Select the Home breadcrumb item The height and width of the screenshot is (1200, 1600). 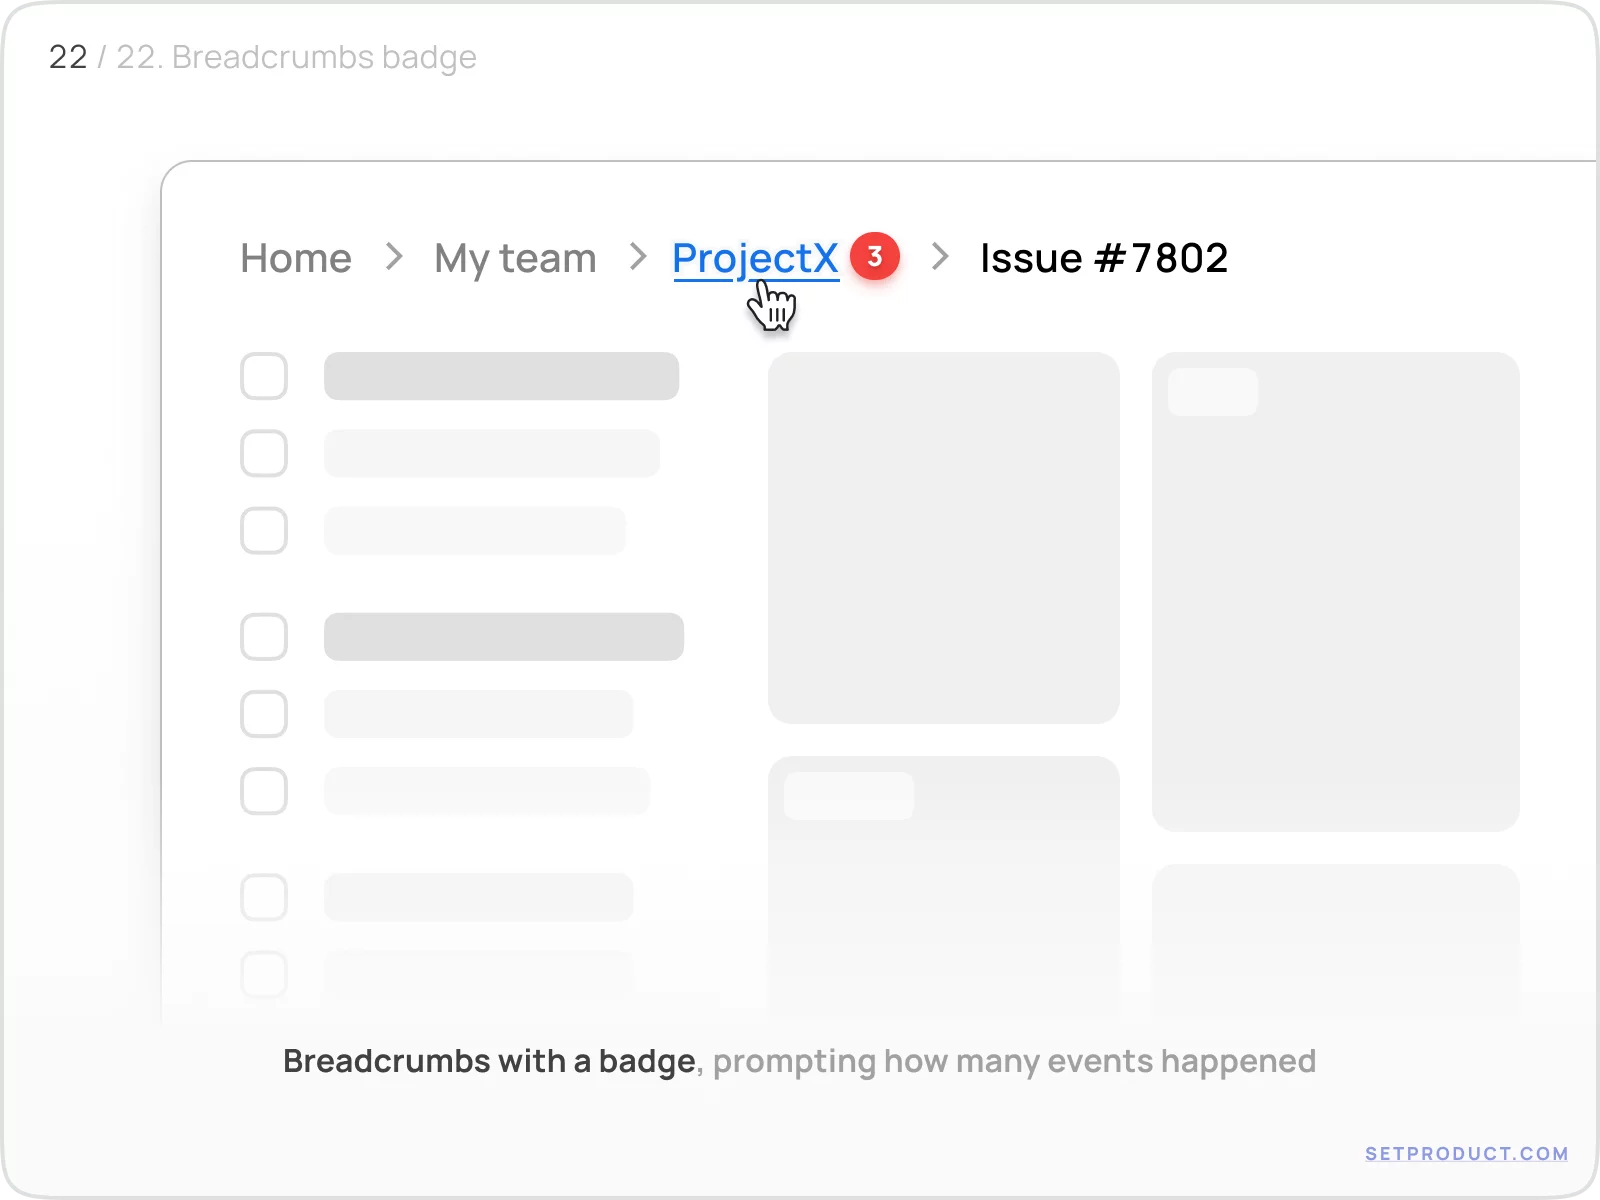pyautogui.click(x=295, y=257)
